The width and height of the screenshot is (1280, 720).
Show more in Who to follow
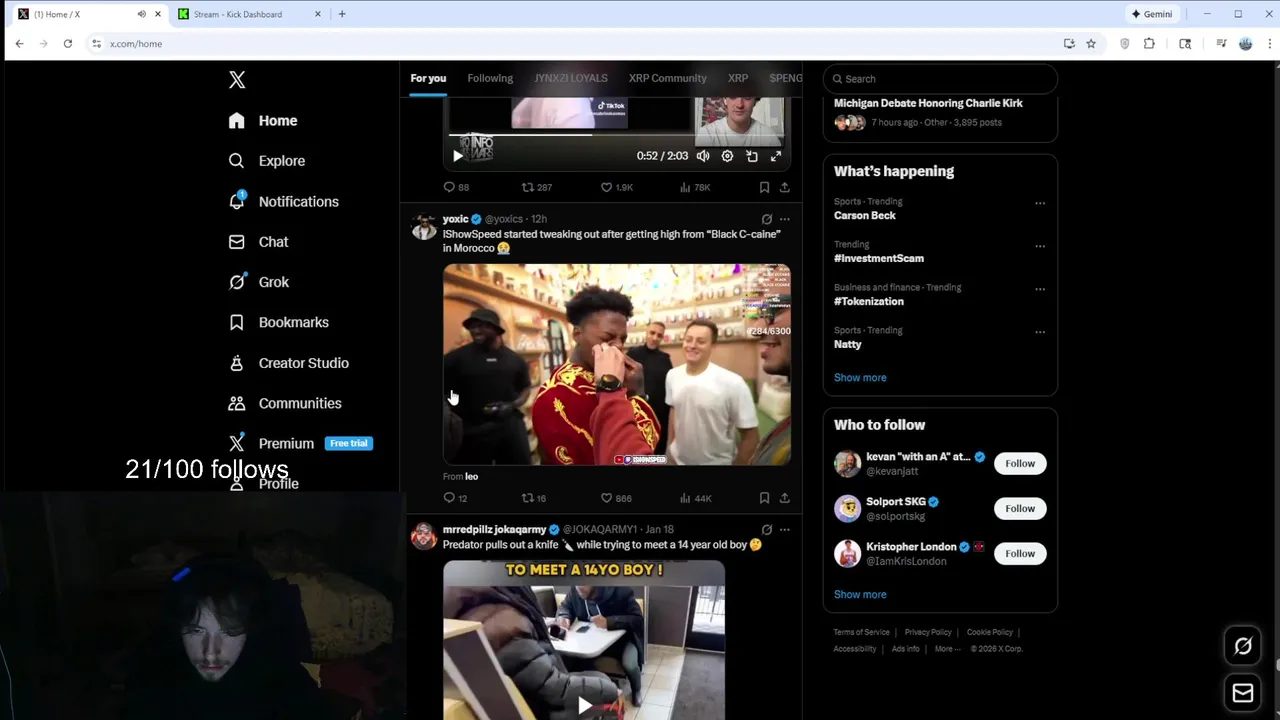tap(860, 595)
